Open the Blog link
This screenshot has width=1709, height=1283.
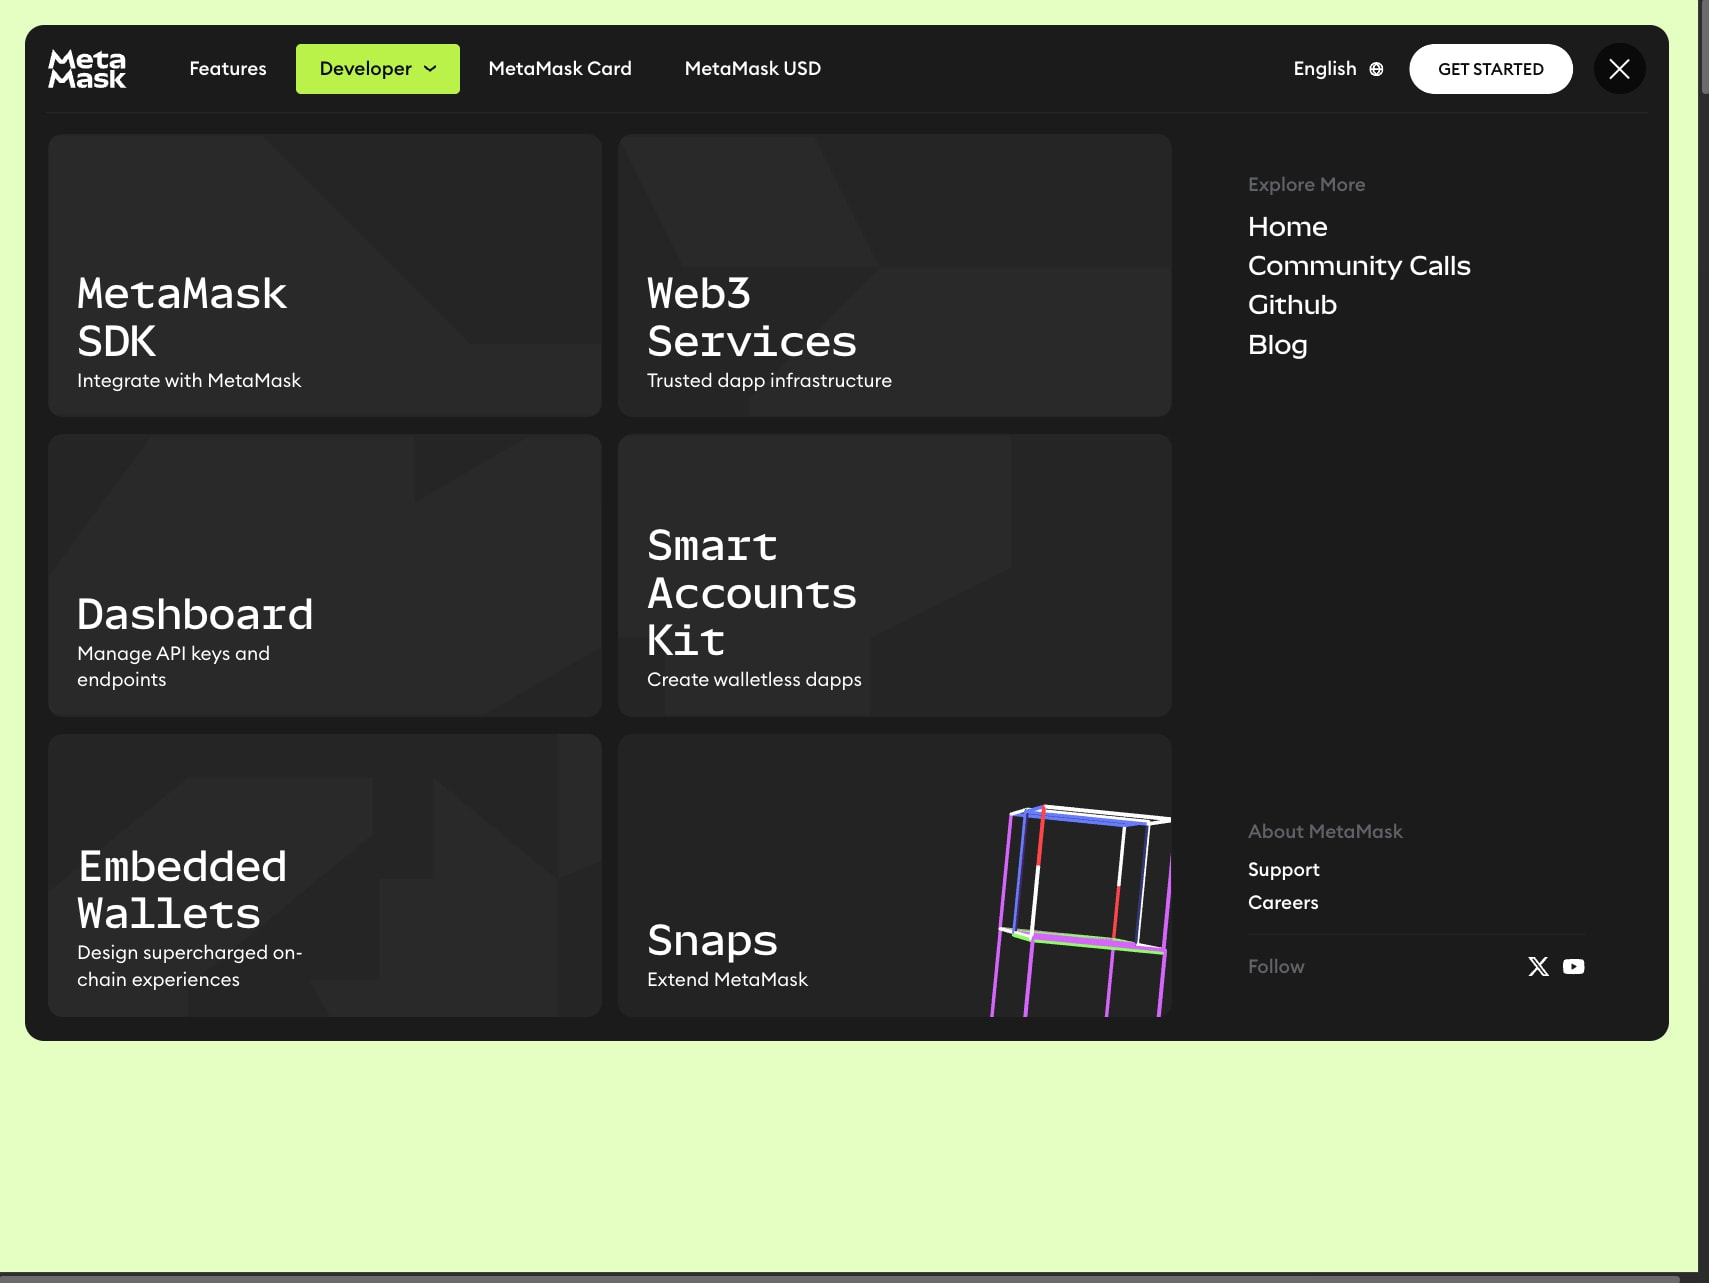tap(1278, 345)
